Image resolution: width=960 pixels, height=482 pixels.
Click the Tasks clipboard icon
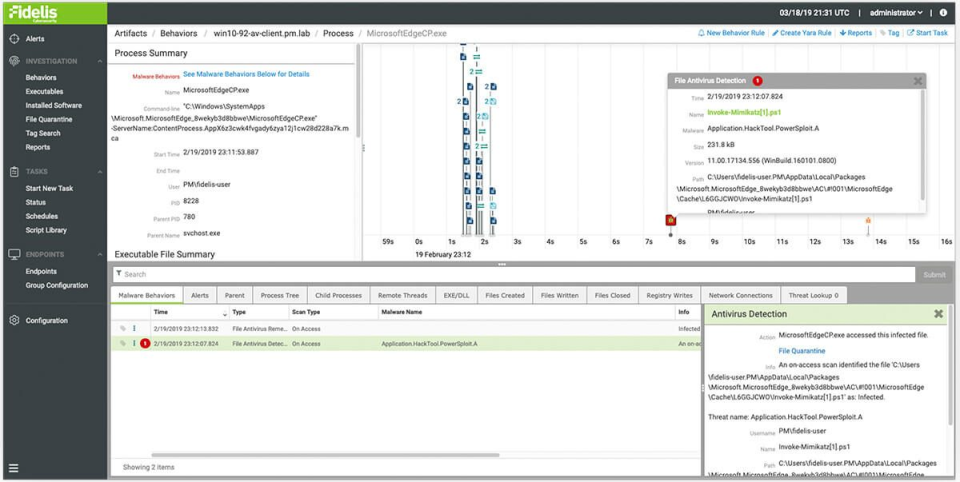(15, 171)
